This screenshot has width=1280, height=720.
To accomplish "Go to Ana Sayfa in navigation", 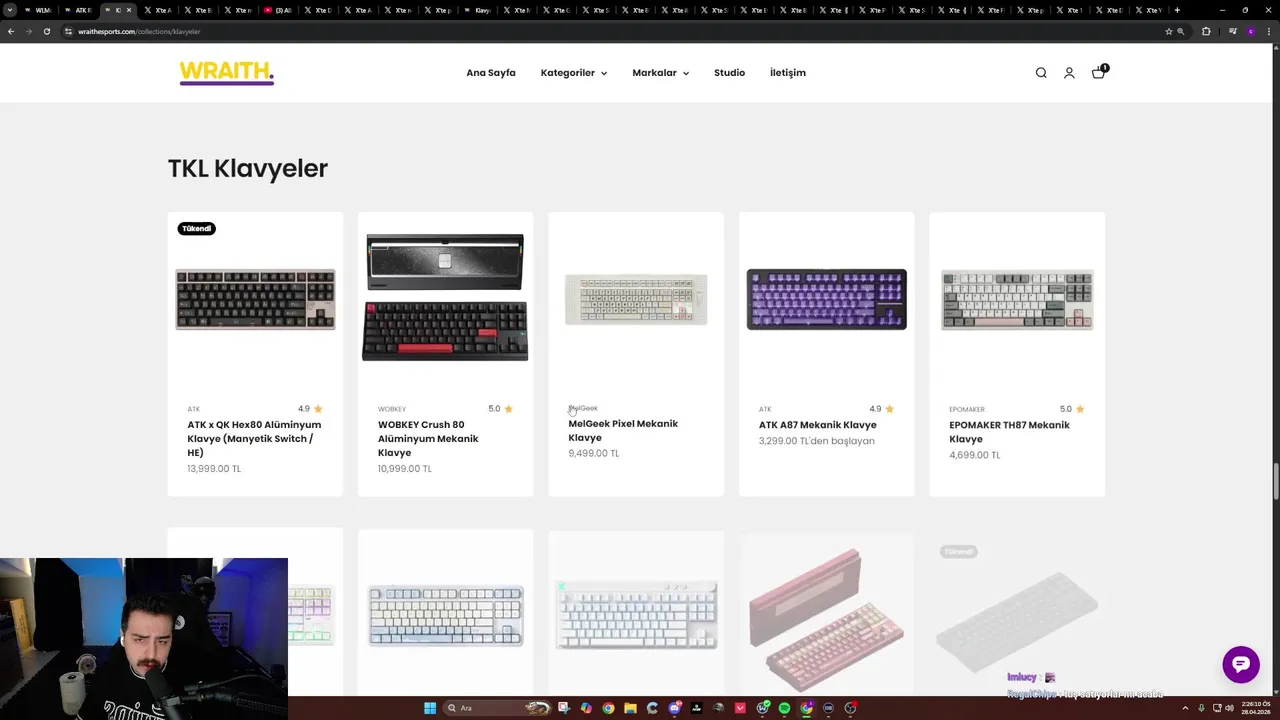I will coord(491,73).
